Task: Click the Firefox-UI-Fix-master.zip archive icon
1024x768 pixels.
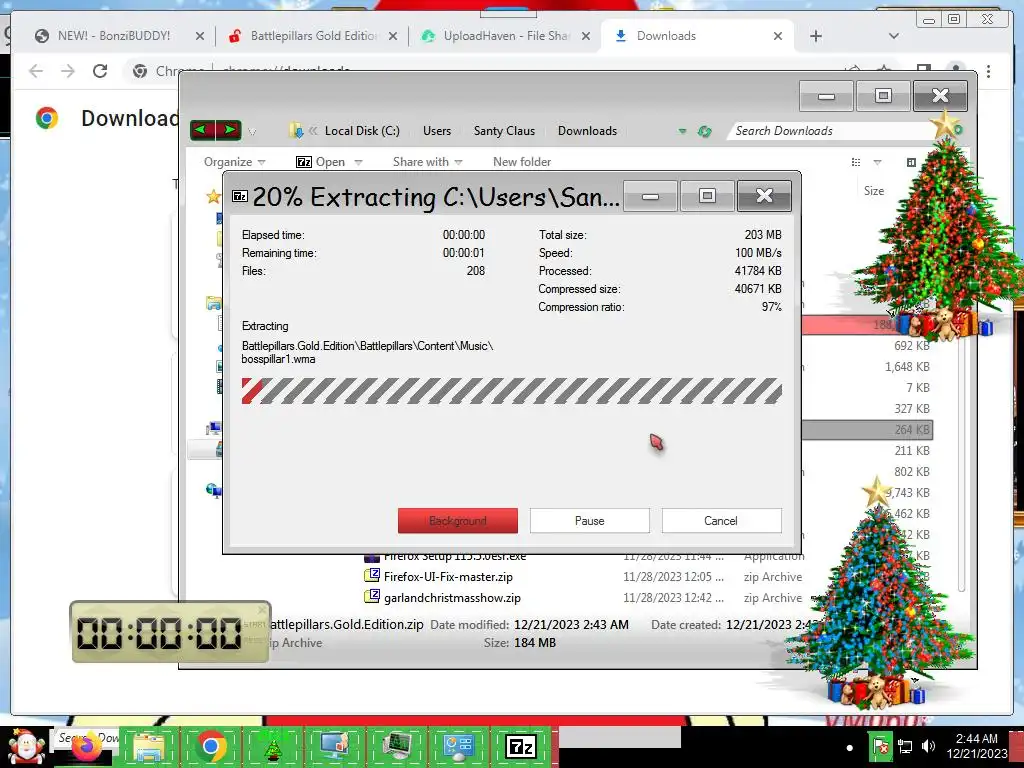Action: (372, 575)
